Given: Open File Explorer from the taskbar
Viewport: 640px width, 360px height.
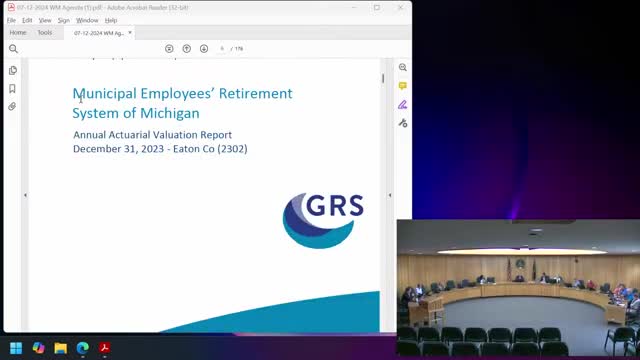Looking at the screenshot, I should click(60, 348).
